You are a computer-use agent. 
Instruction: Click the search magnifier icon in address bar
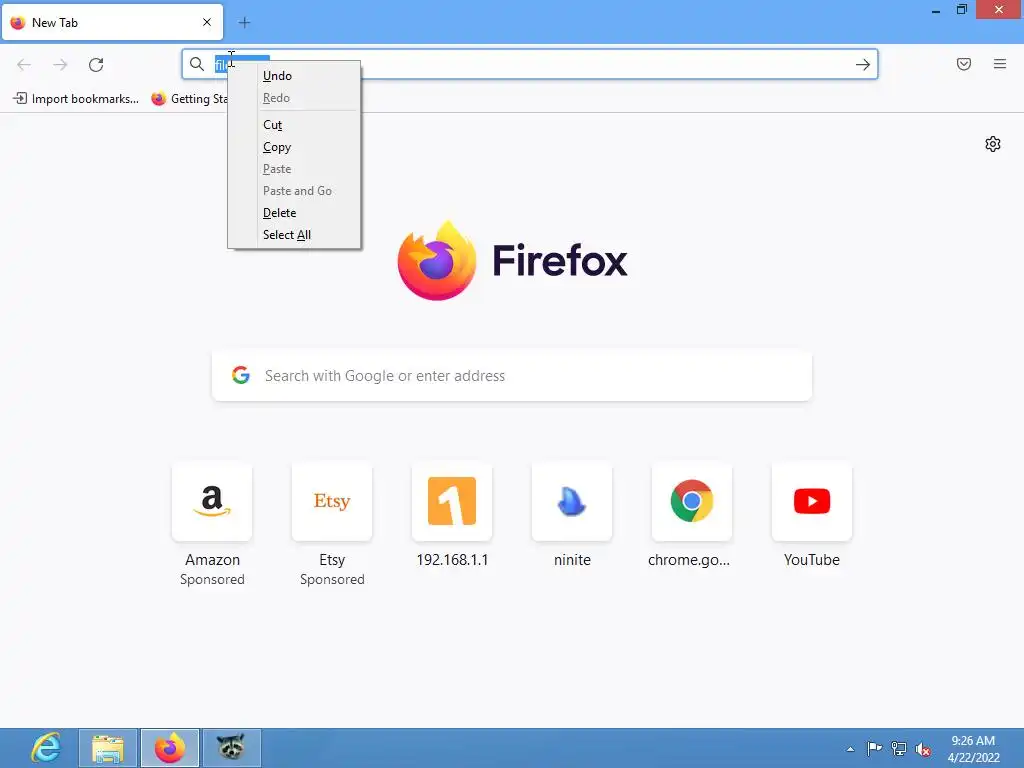(197, 64)
